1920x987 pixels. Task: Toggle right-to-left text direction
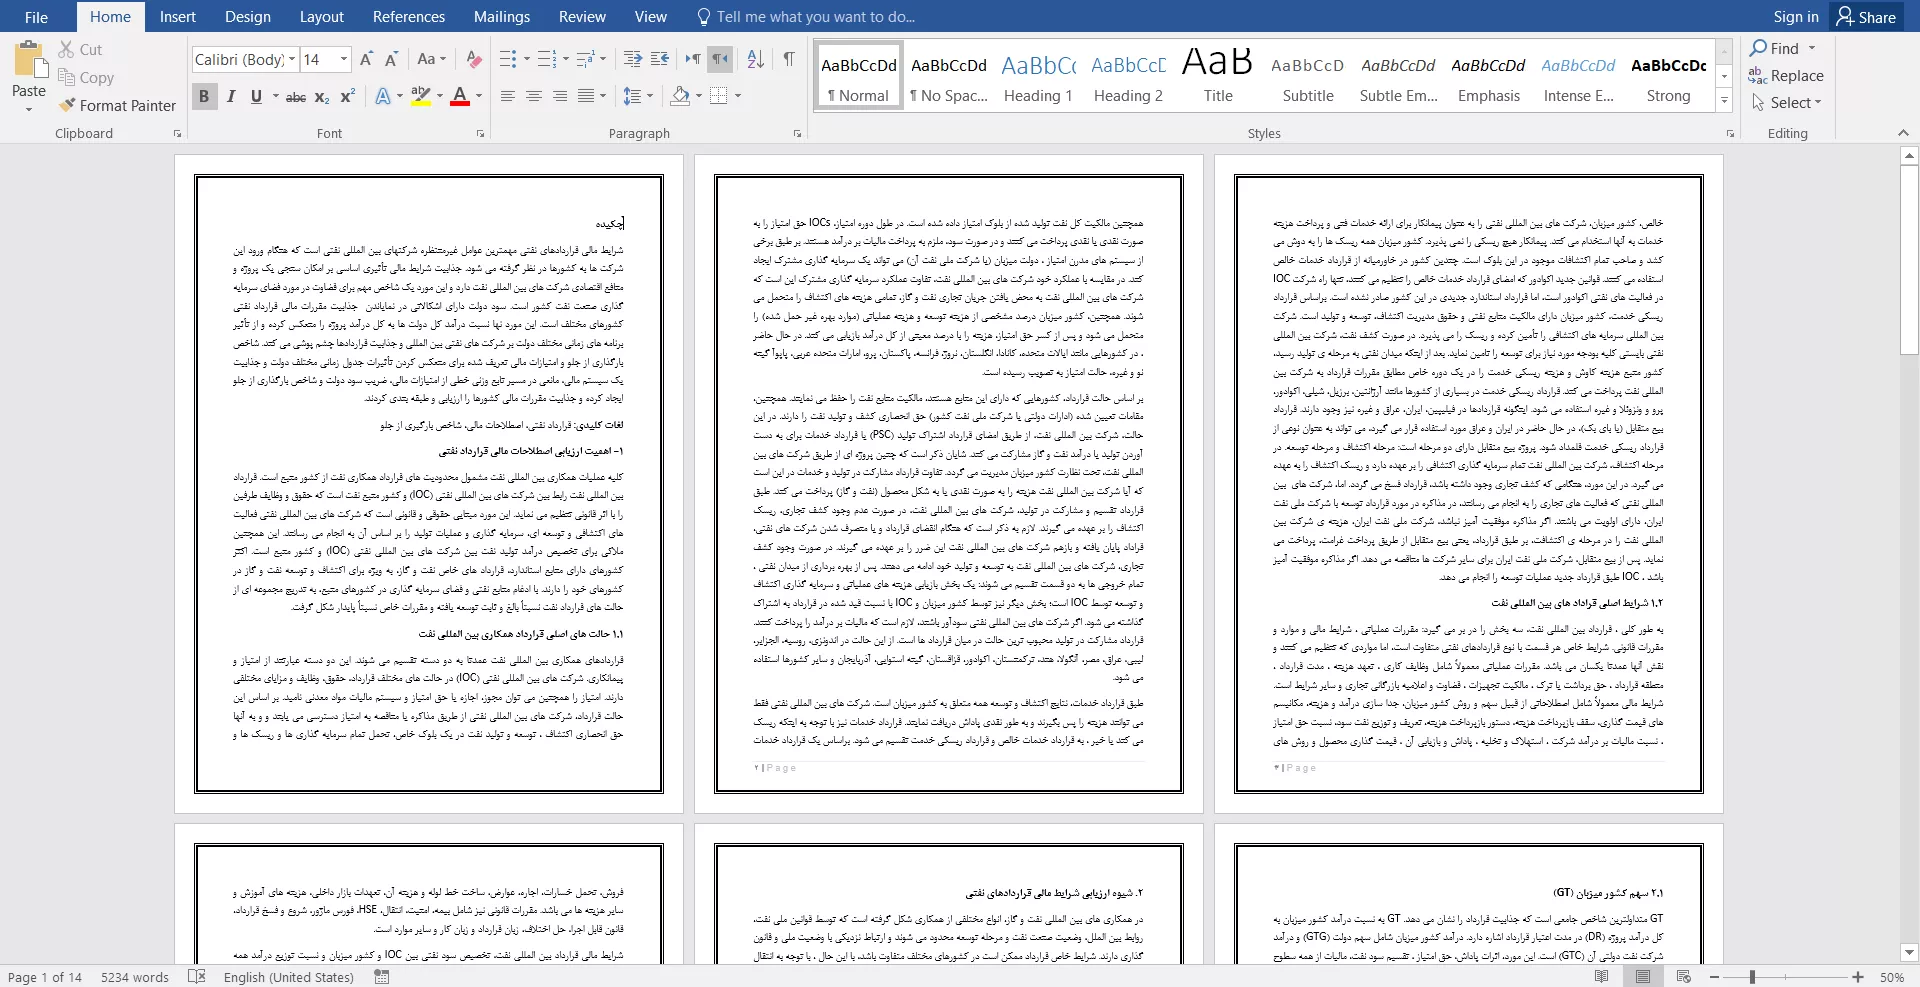click(720, 59)
